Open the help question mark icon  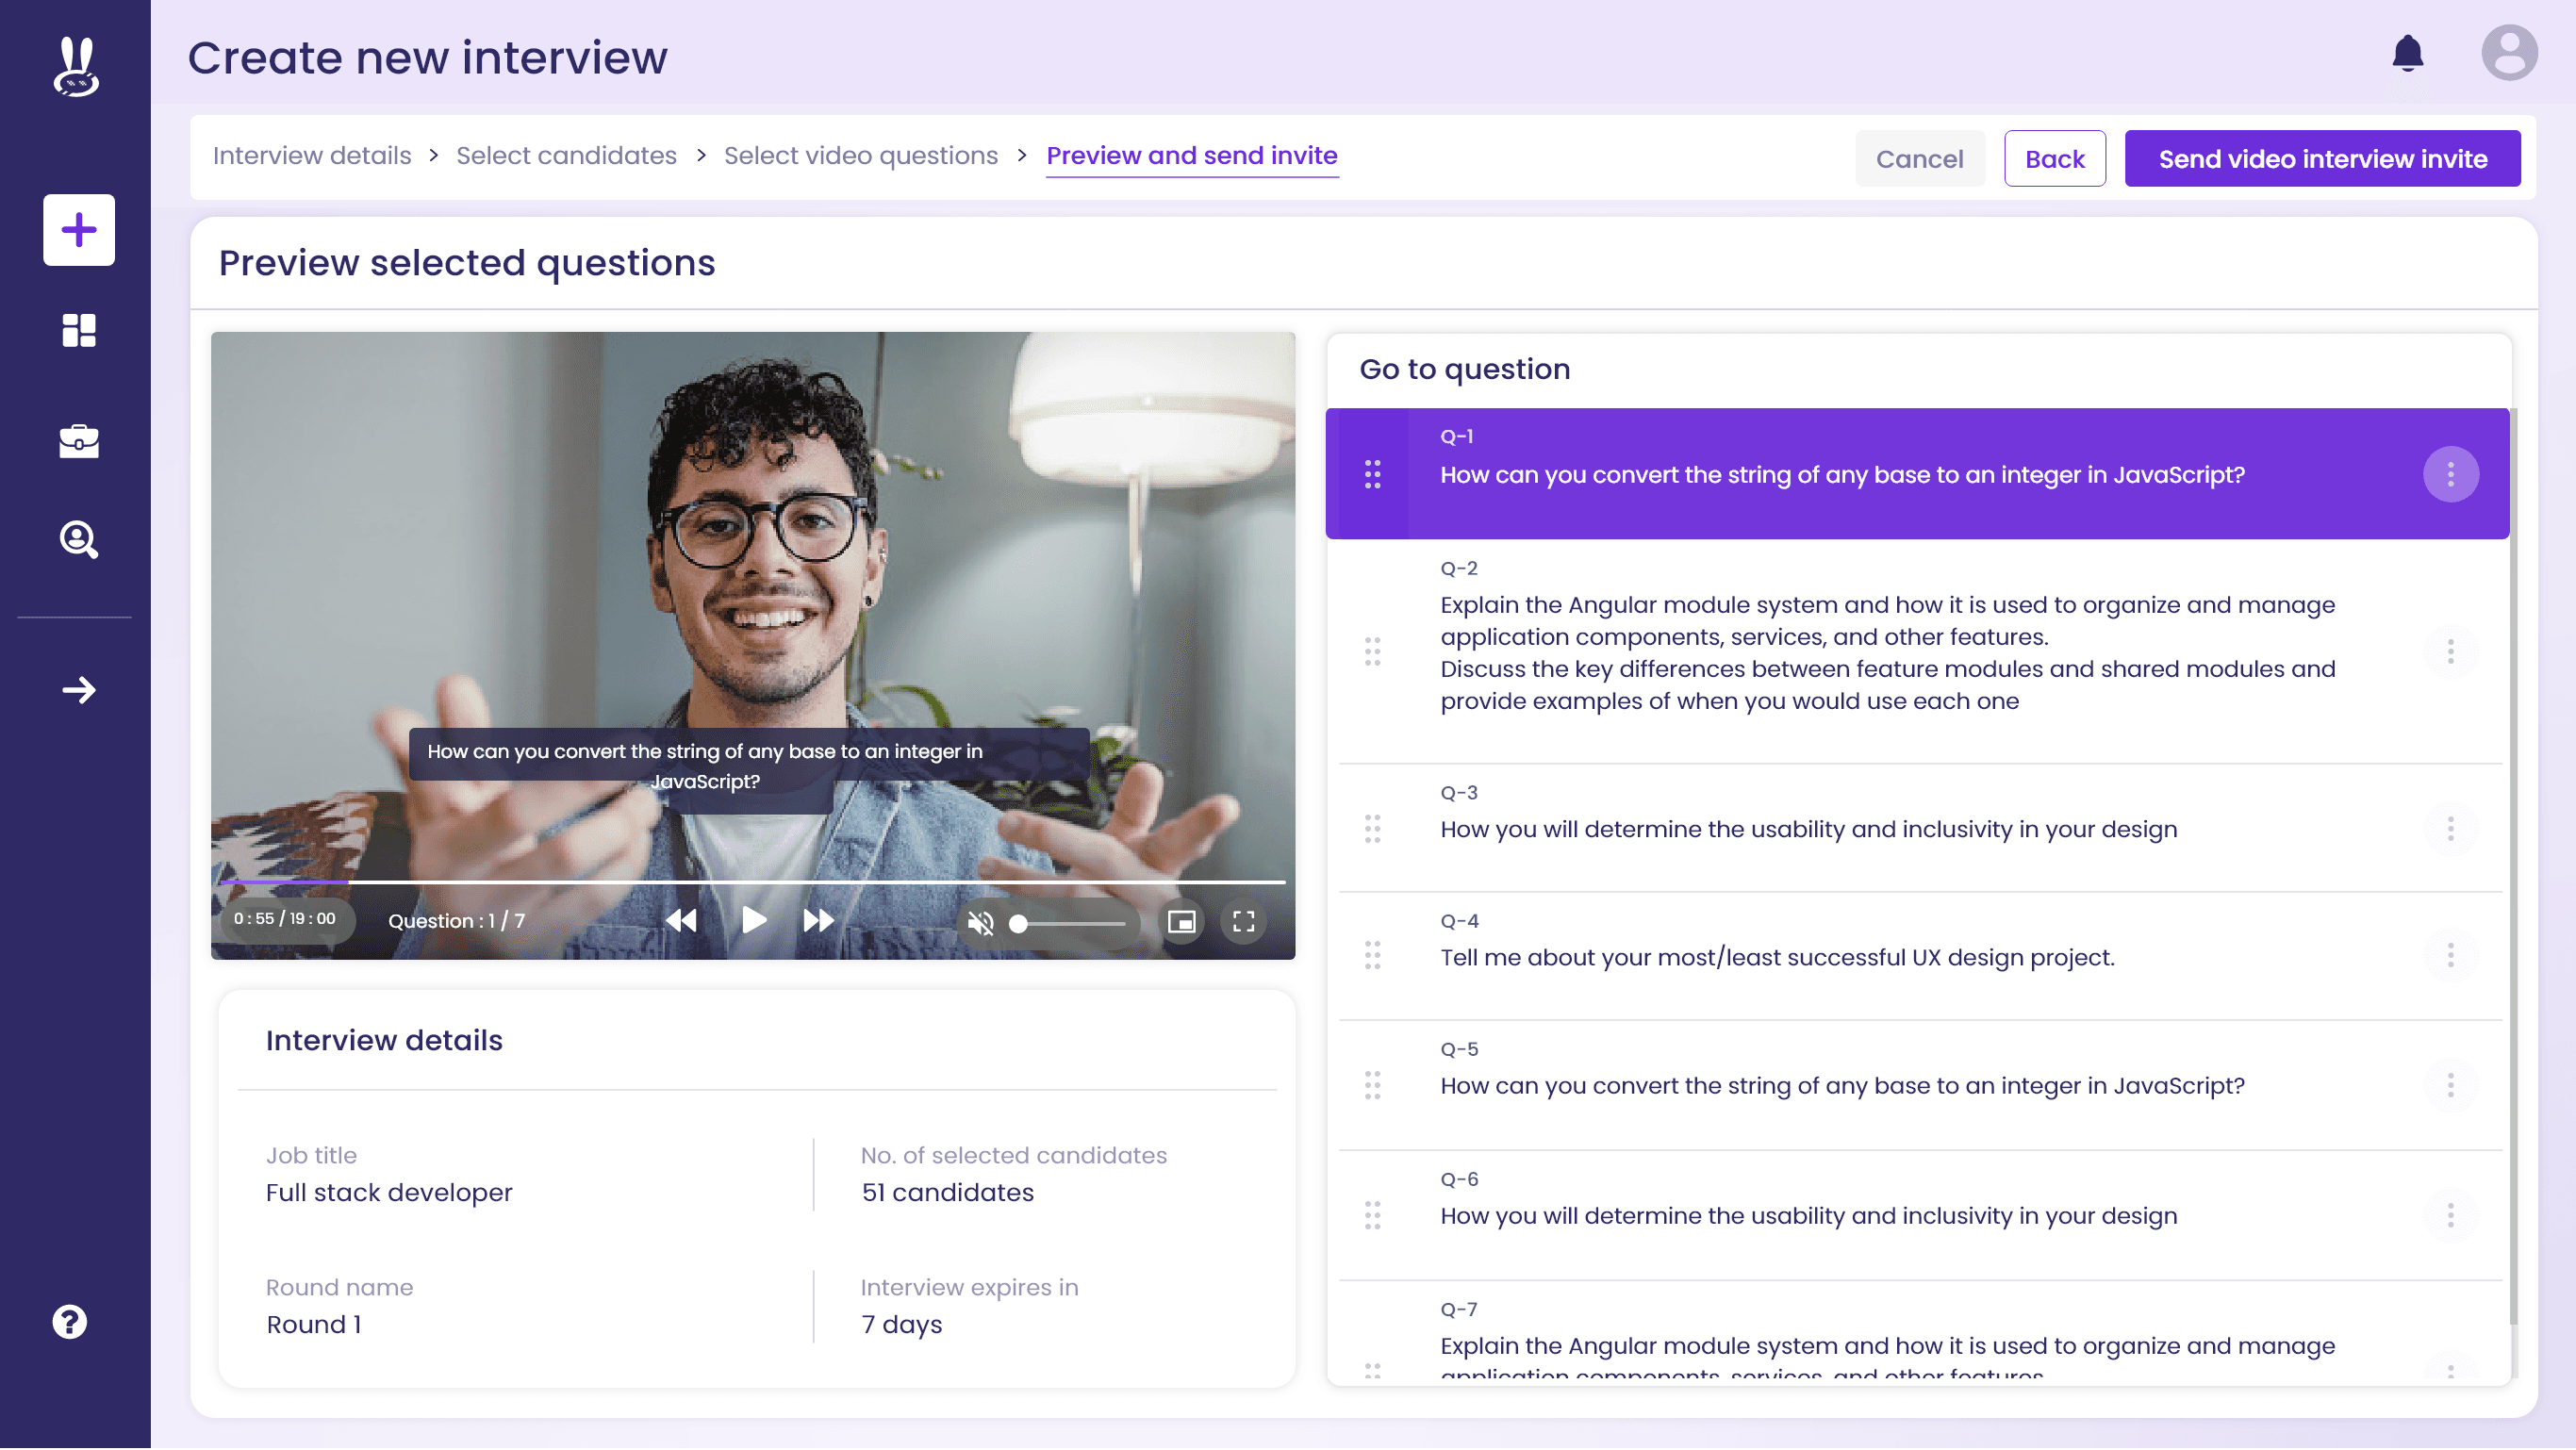click(70, 1323)
